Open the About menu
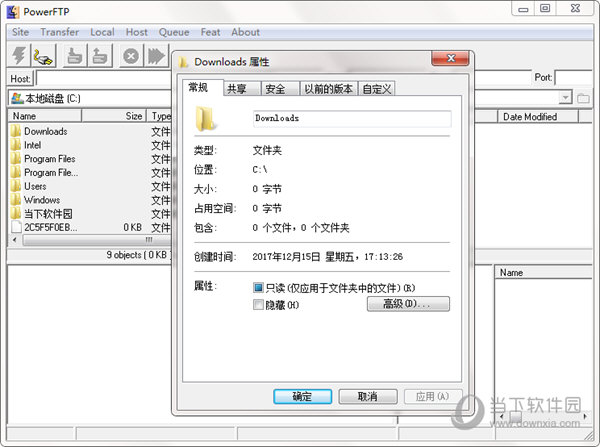The width and height of the screenshot is (600, 447). click(x=245, y=32)
